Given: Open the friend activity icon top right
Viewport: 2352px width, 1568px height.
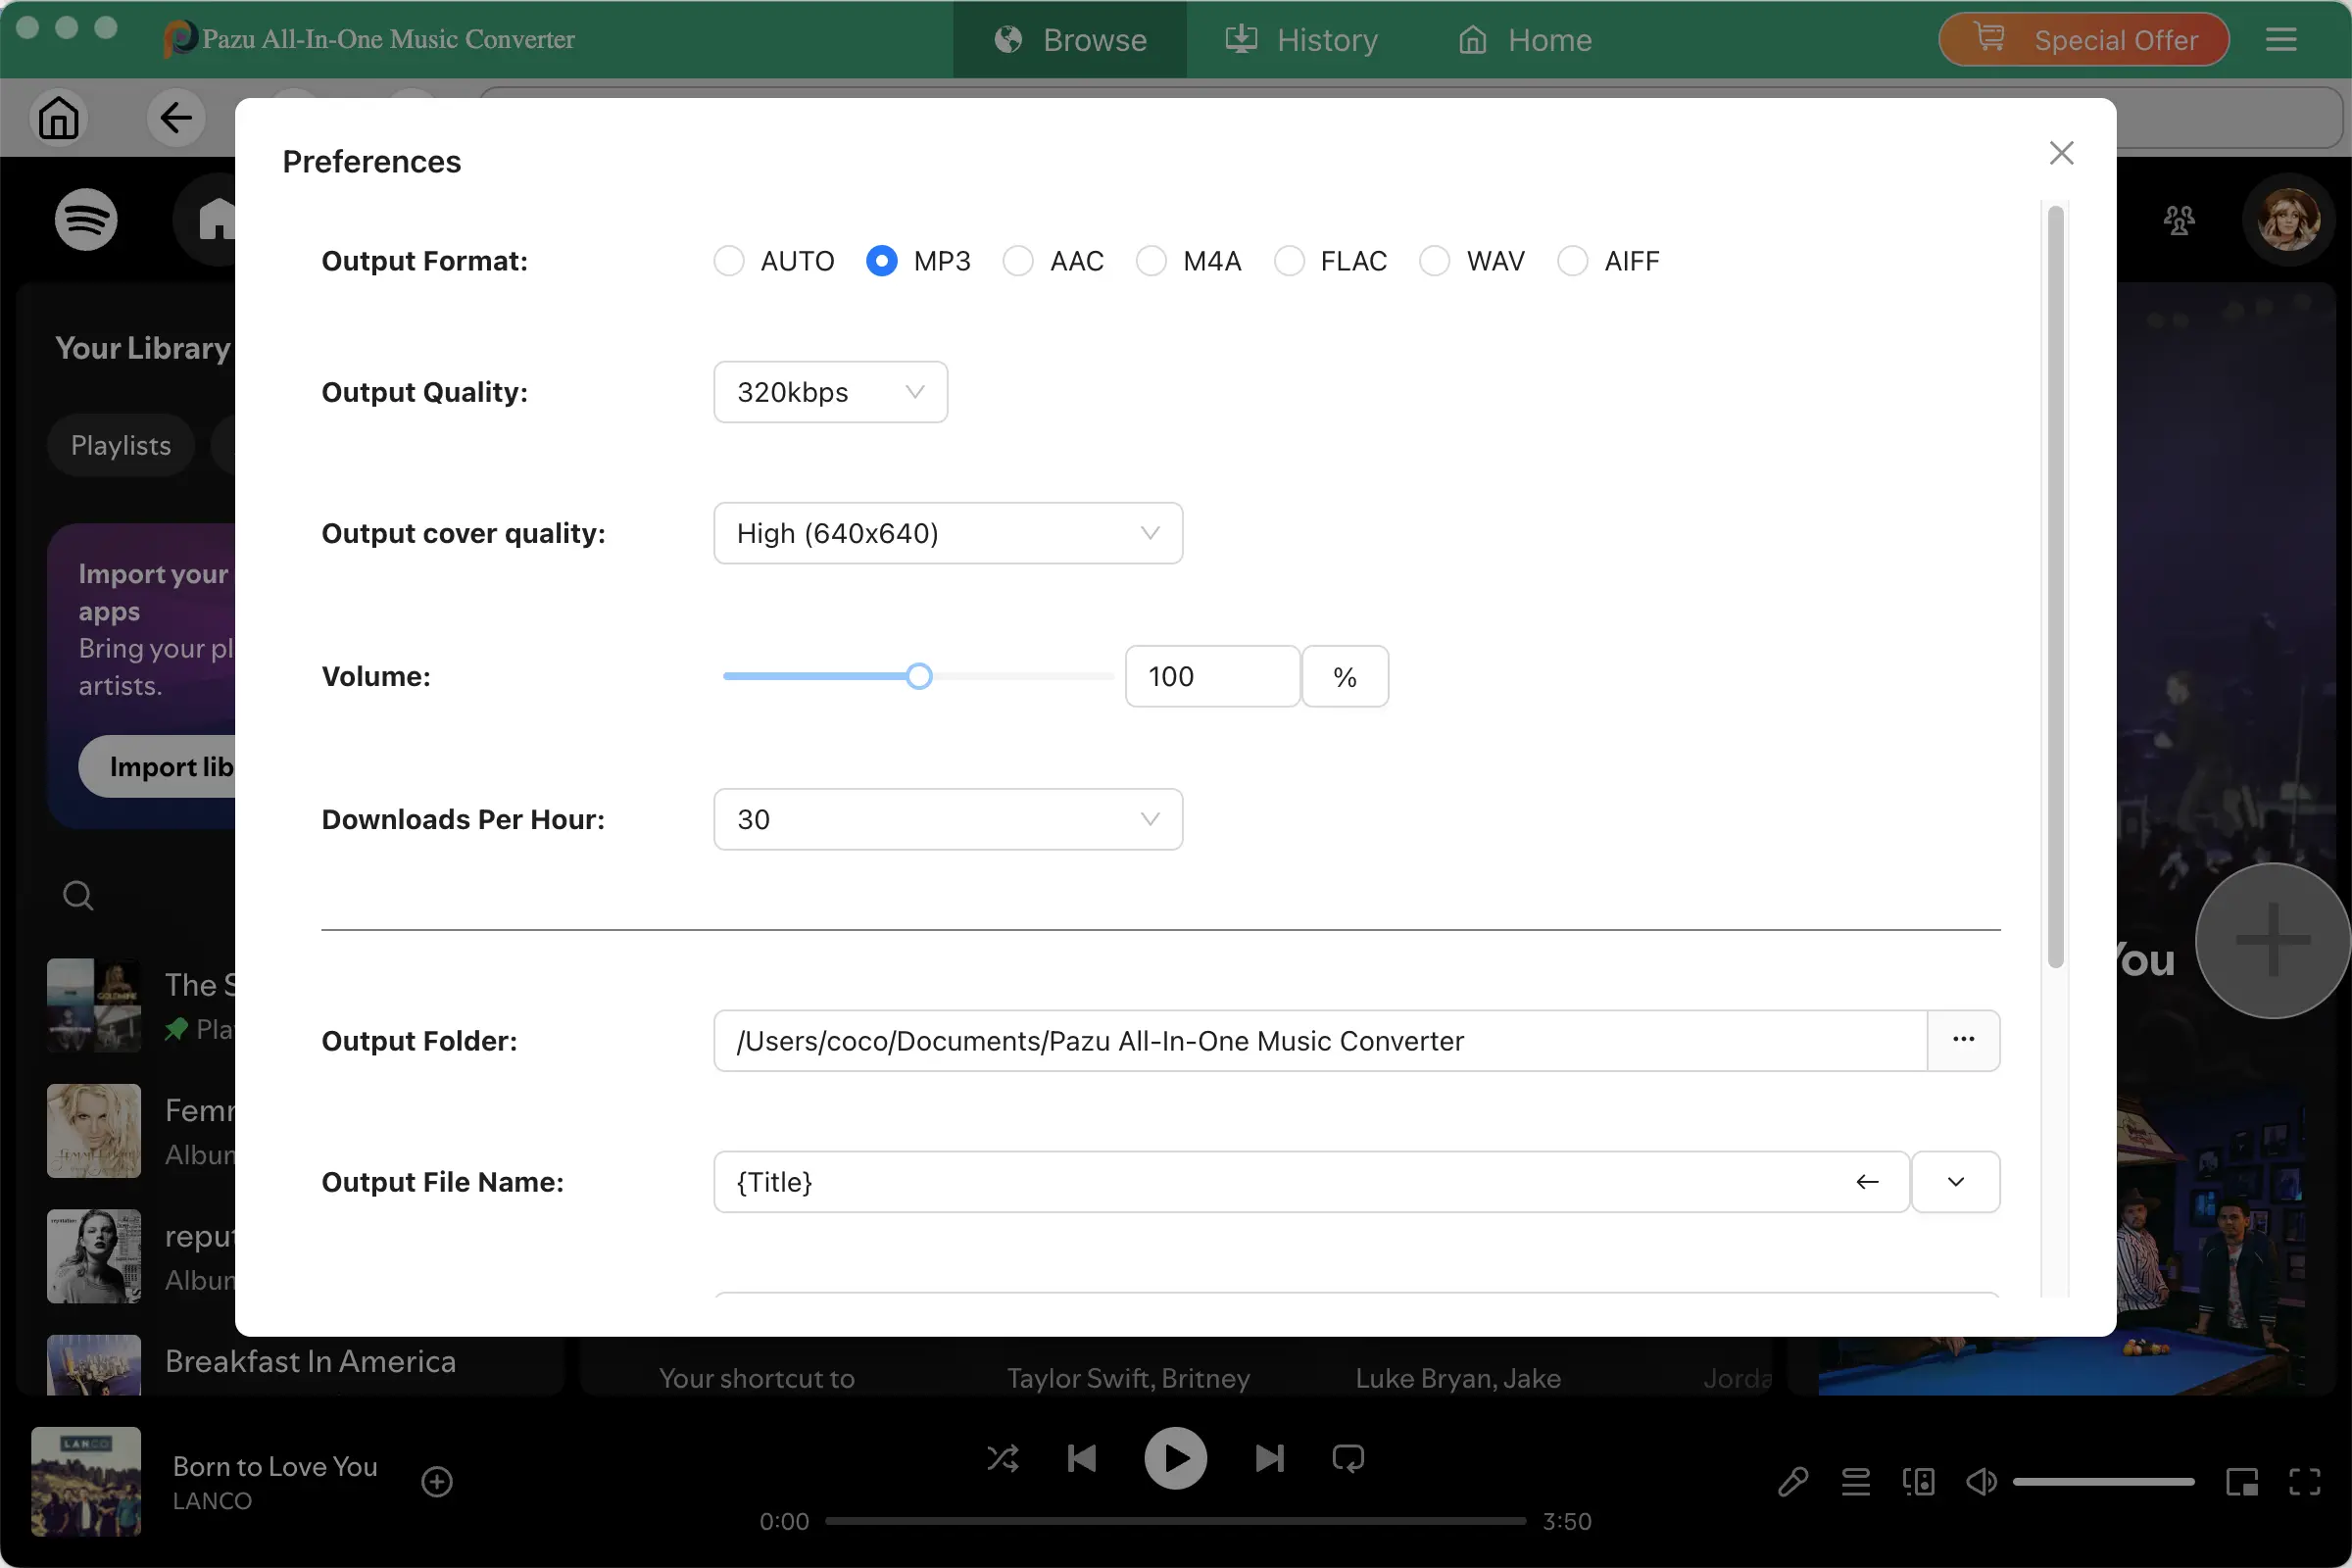Looking at the screenshot, I should pos(2180,219).
